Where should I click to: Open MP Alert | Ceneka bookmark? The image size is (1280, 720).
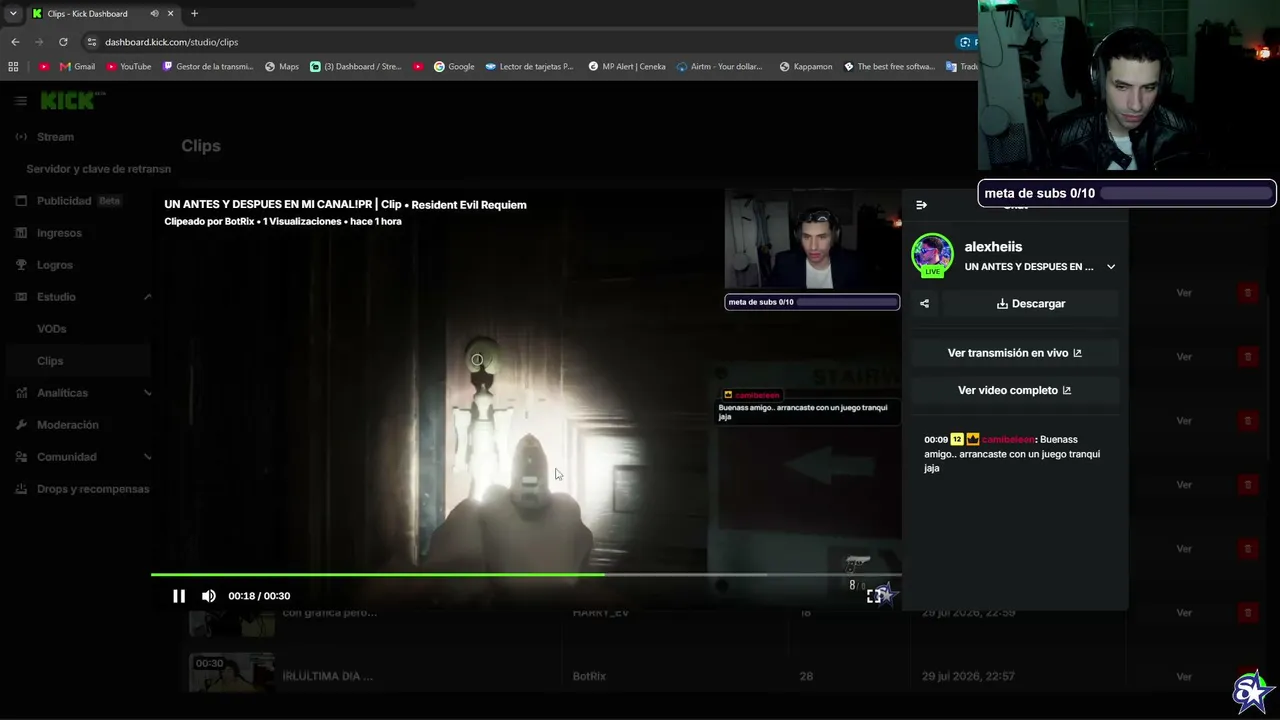[x=627, y=67]
